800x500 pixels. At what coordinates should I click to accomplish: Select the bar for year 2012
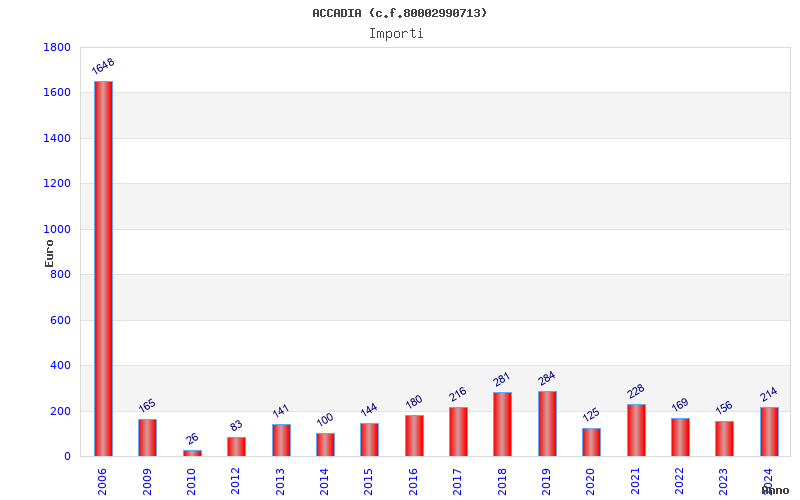(x=236, y=446)
